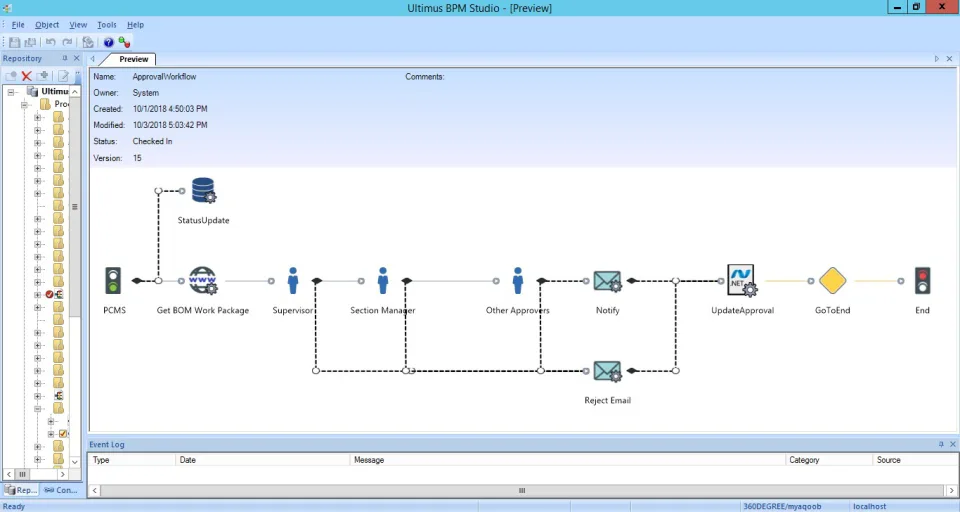This screenshot has height=512, width=960.
Task: Click the GoToEnd yellow diamond junction
Action: tap(832, 280)
